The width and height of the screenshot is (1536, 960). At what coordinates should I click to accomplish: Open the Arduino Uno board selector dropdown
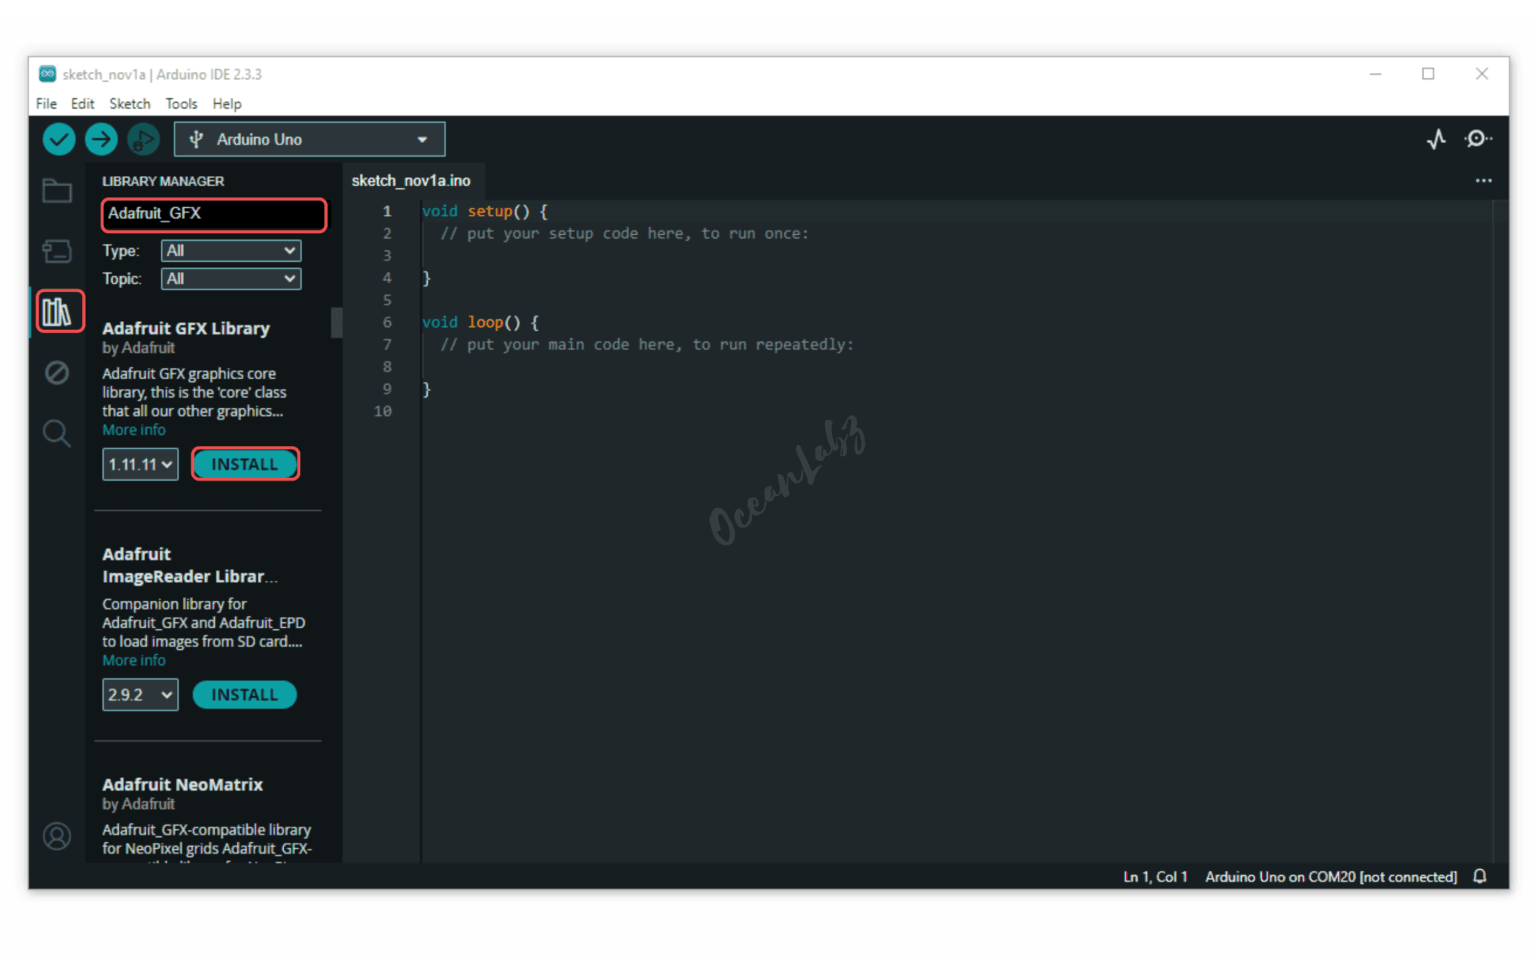pos(309,139)
